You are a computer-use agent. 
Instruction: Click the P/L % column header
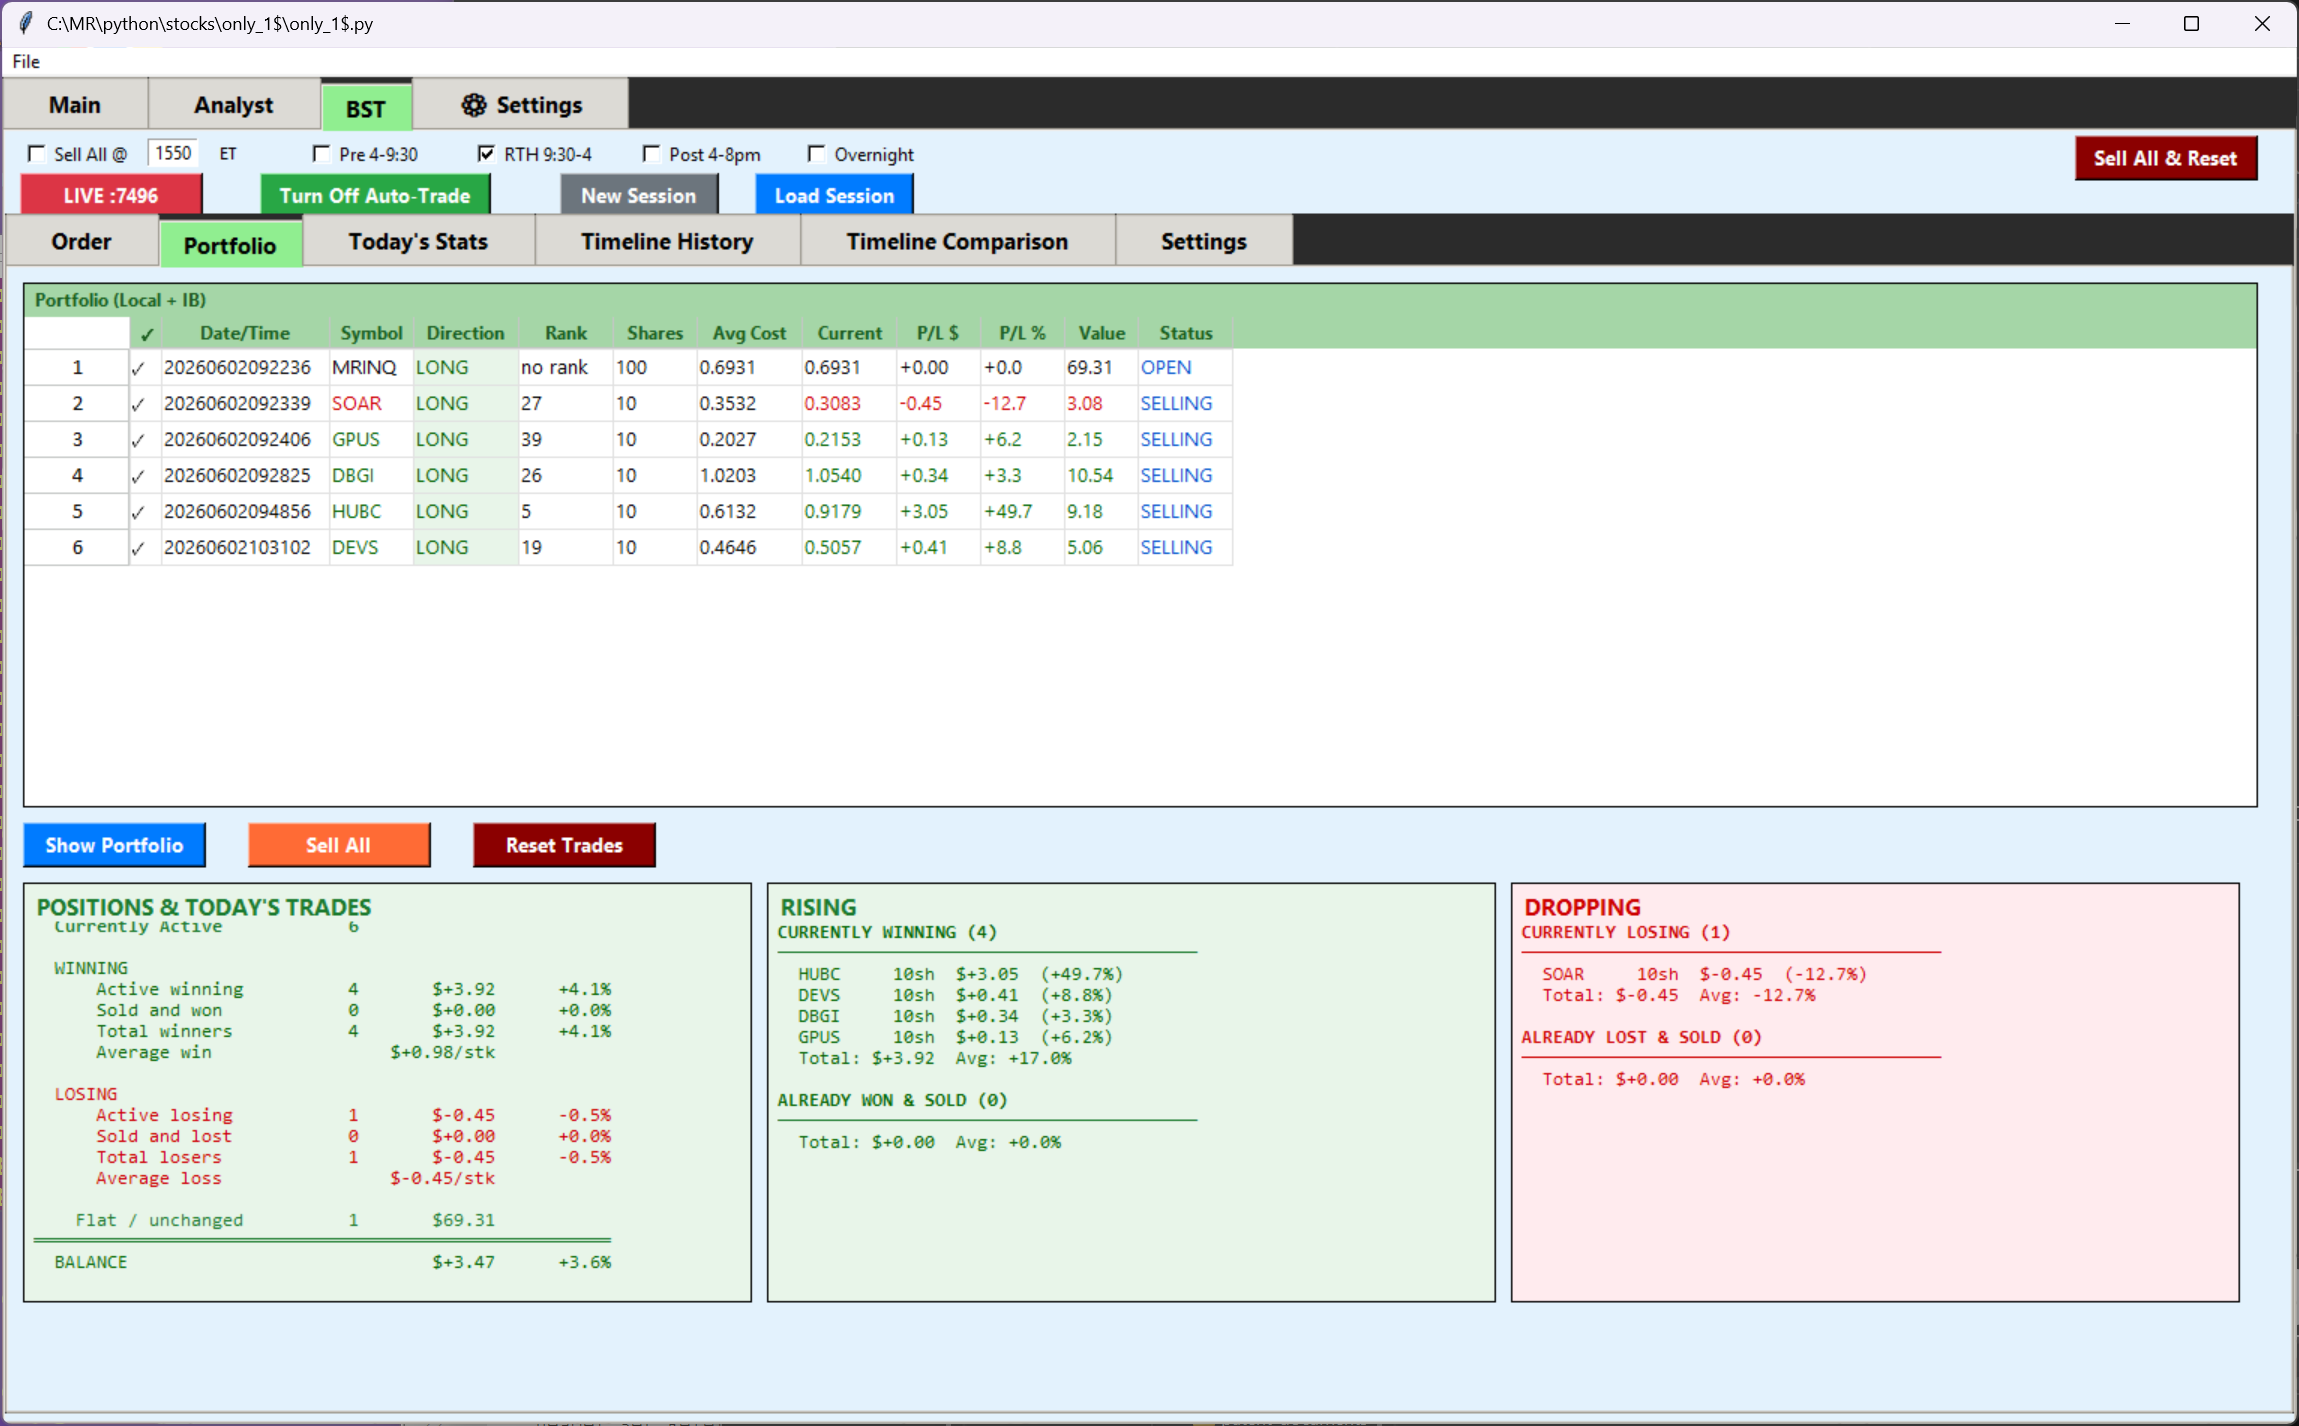click(1022, 333)
